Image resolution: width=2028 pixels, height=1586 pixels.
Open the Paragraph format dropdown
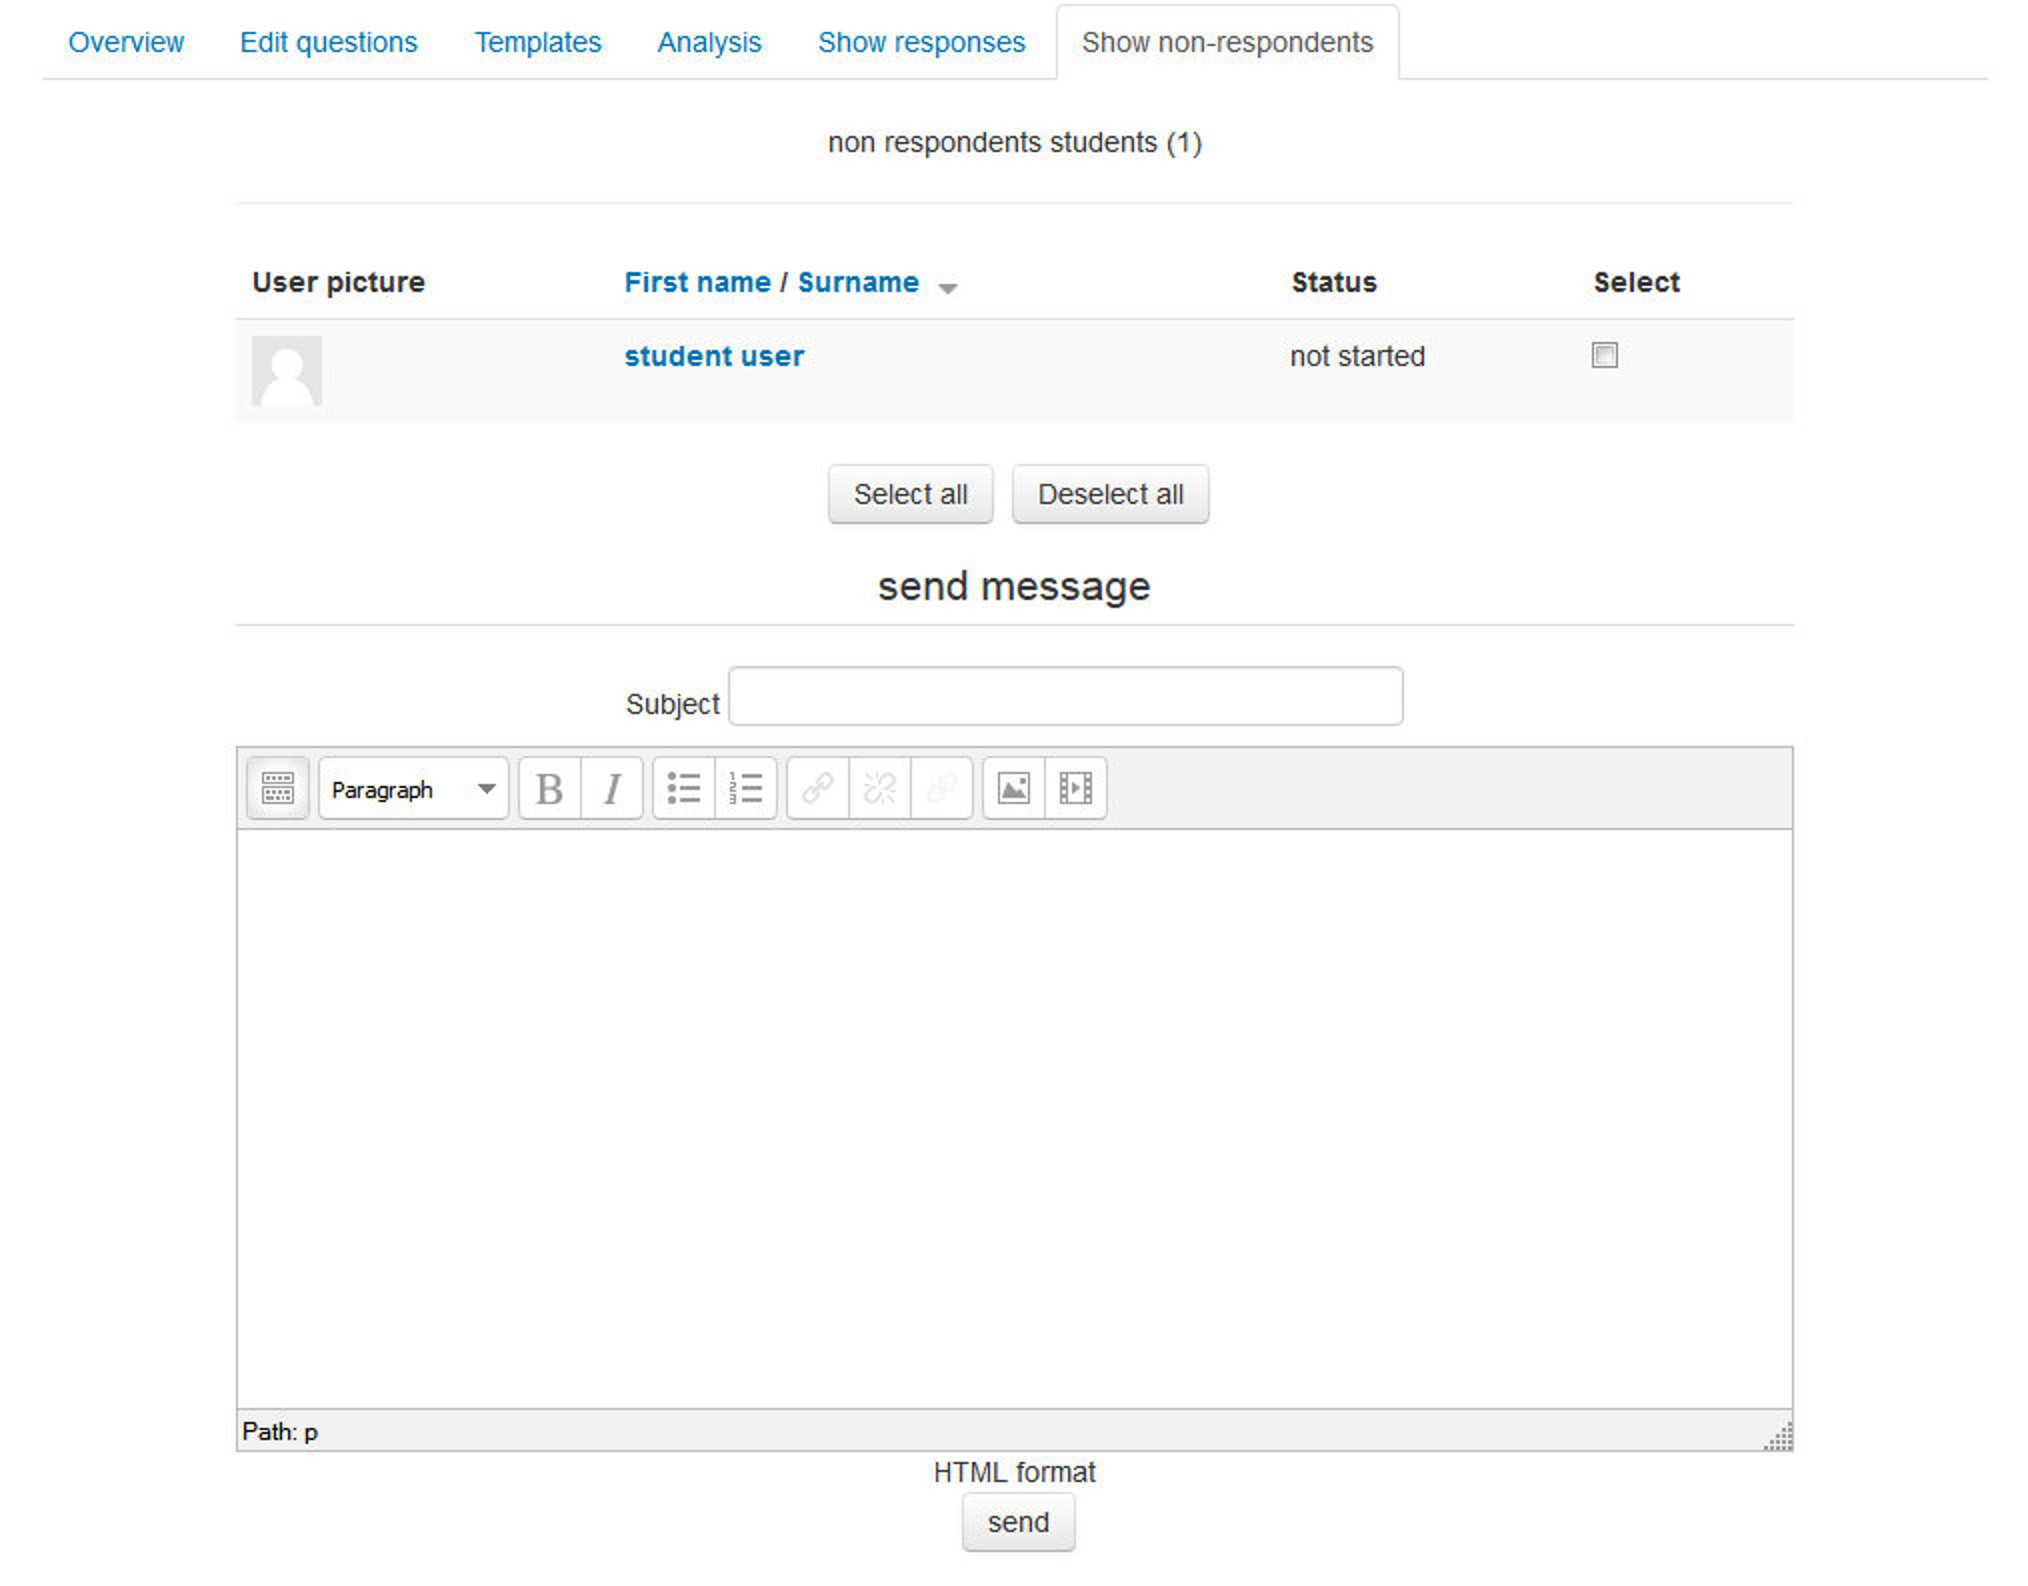tap(412, 789)
